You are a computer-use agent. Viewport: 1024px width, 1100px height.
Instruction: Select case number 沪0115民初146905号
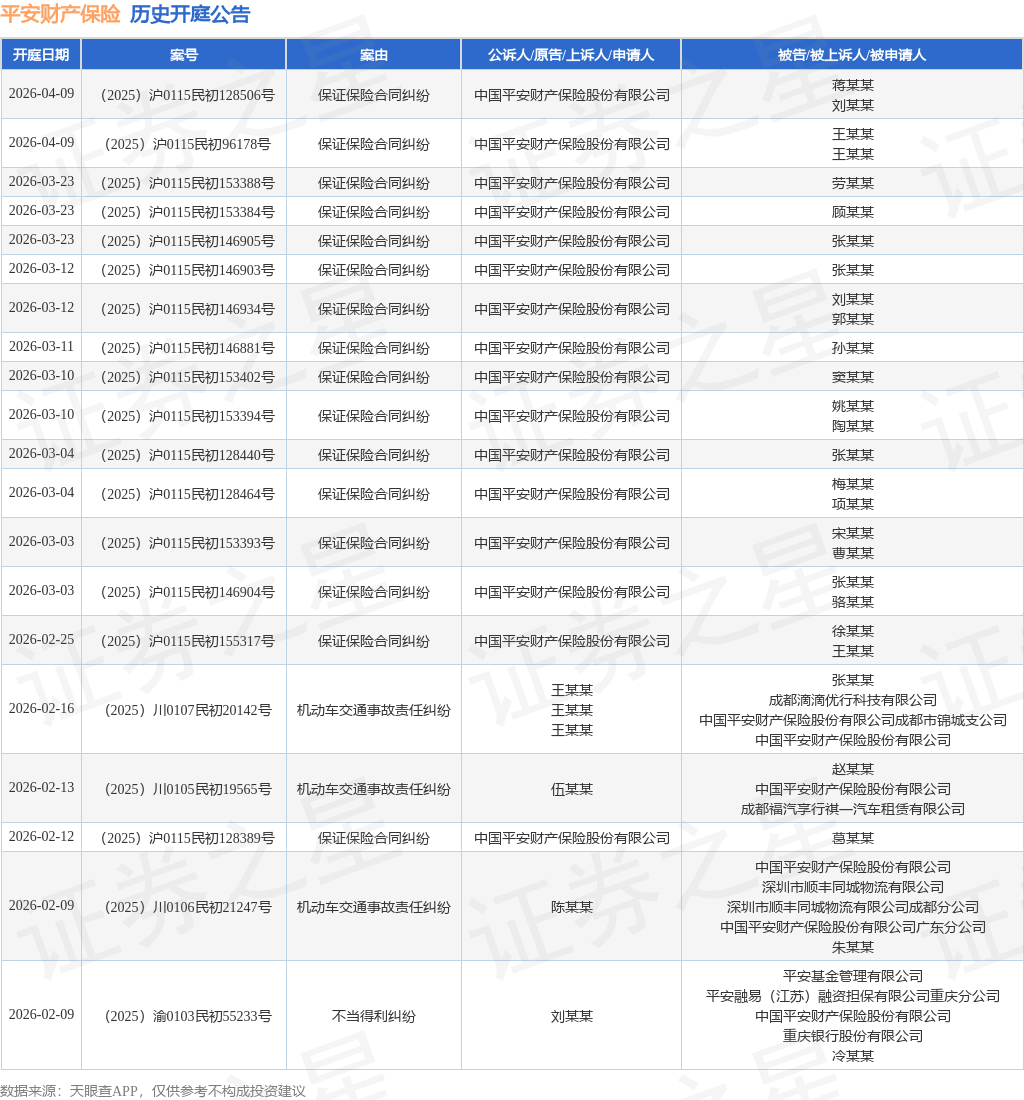point(187,241)
